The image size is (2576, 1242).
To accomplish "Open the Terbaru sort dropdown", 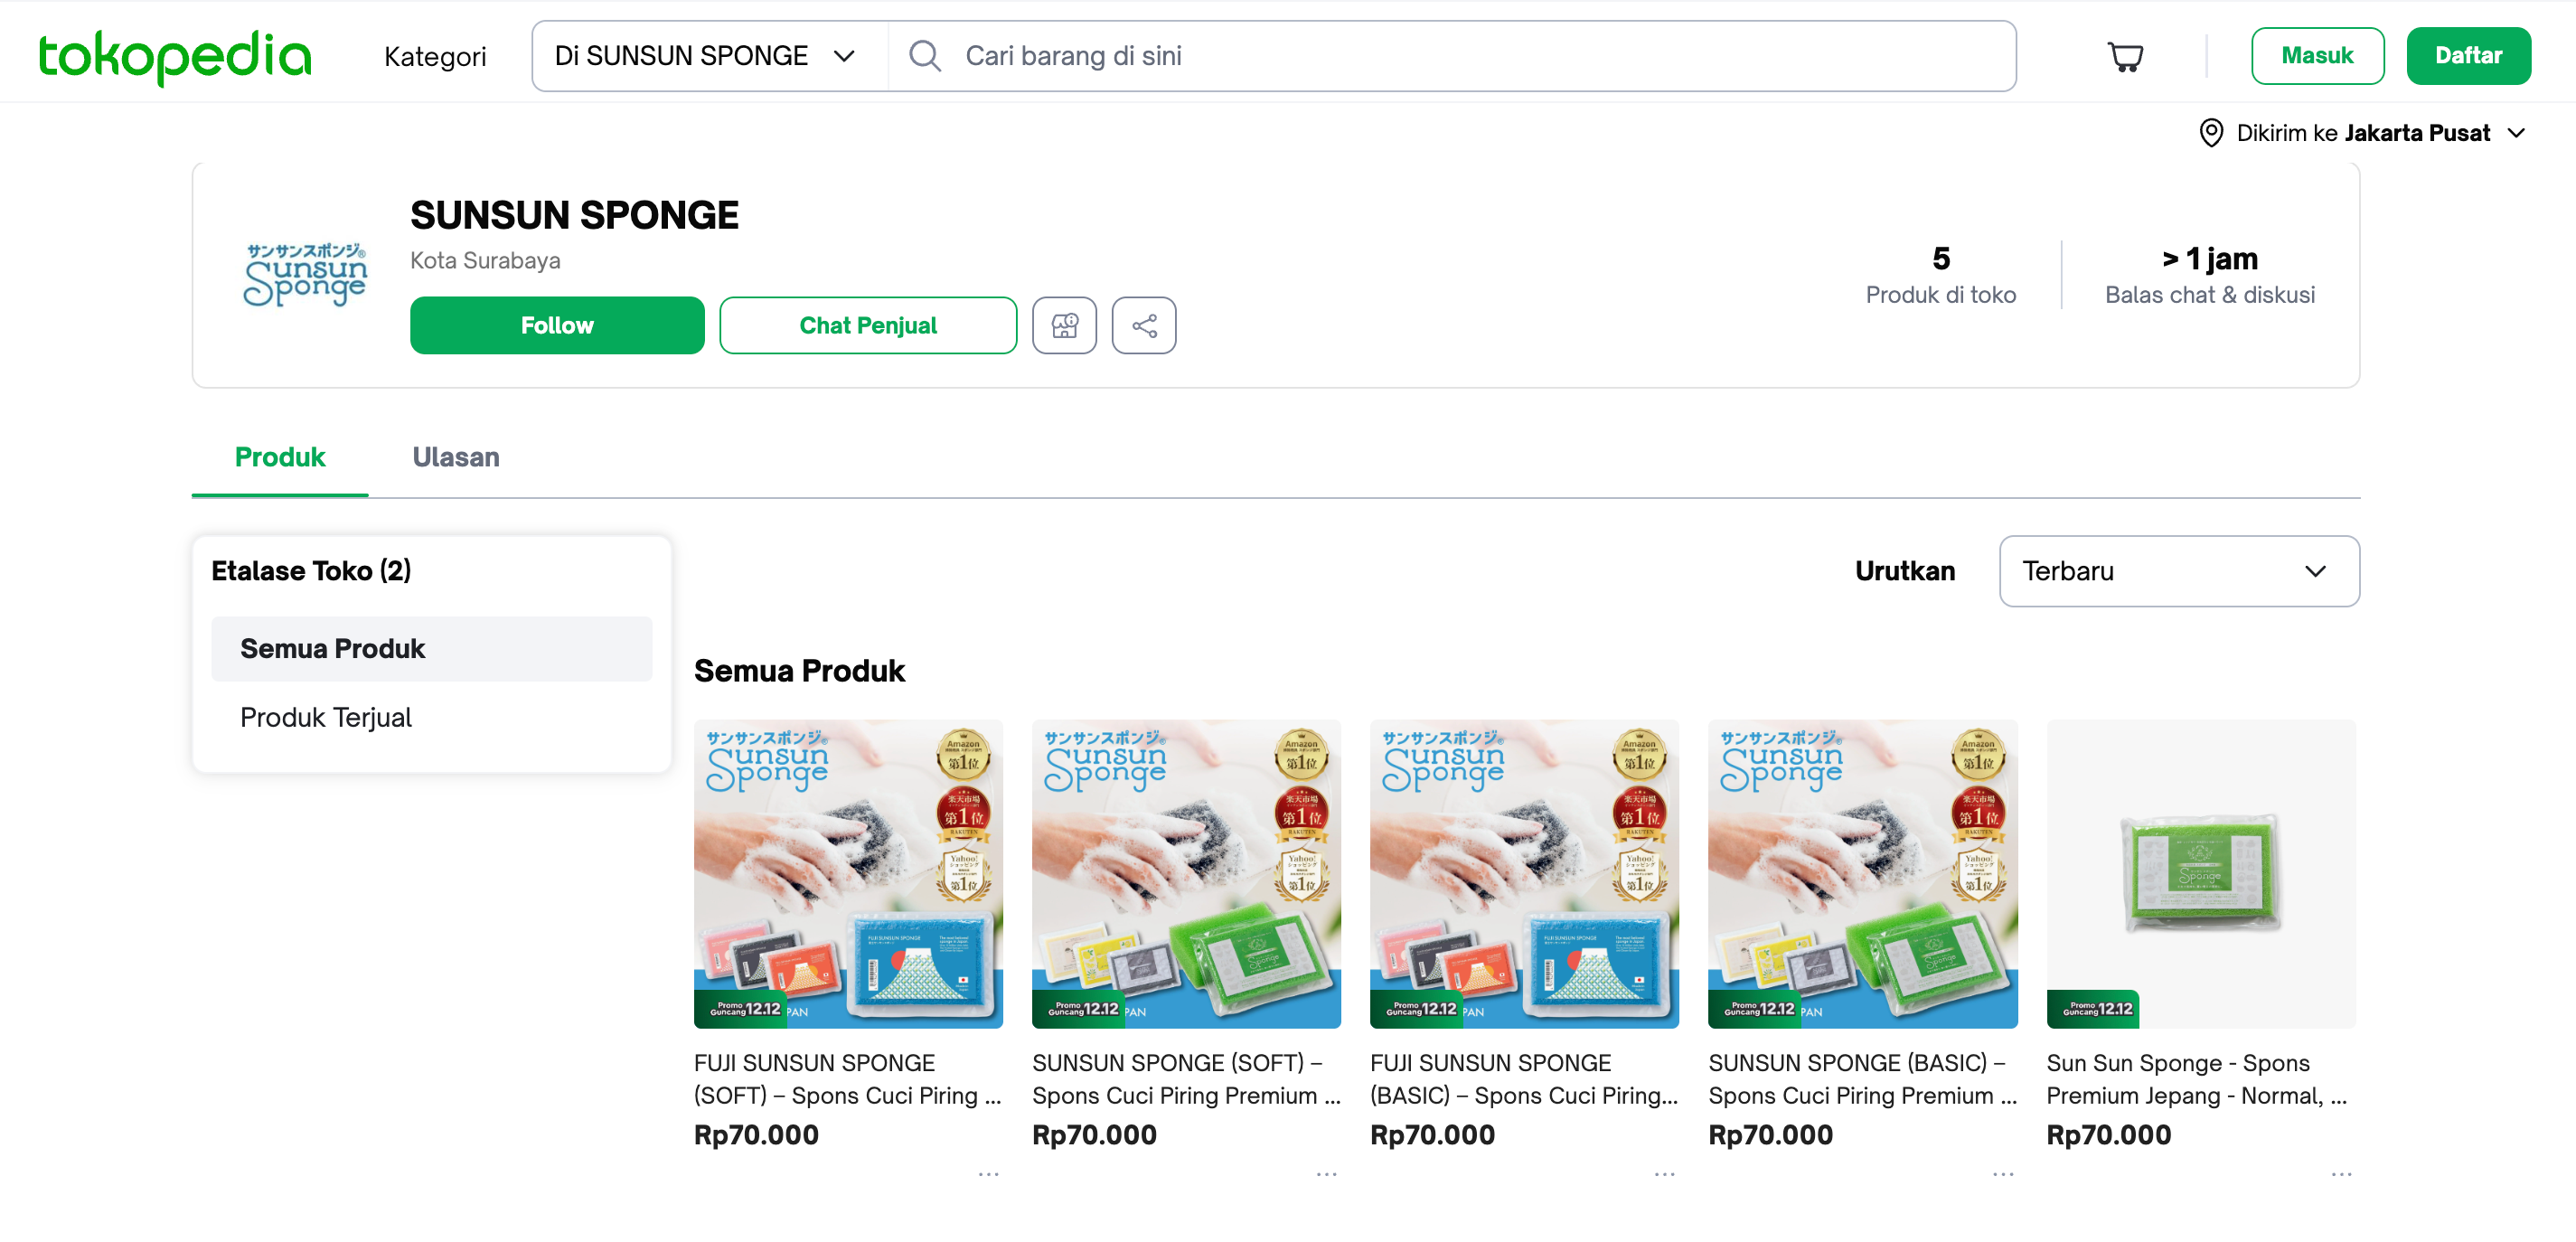I will pos(2178,571).
